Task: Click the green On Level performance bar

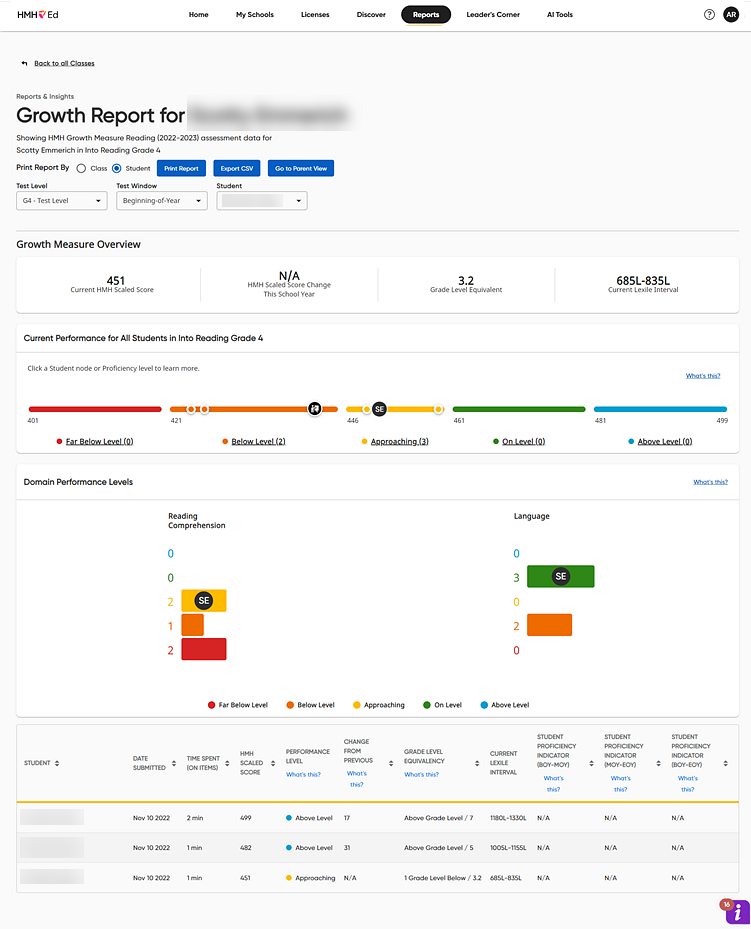Action: point(519,409)
